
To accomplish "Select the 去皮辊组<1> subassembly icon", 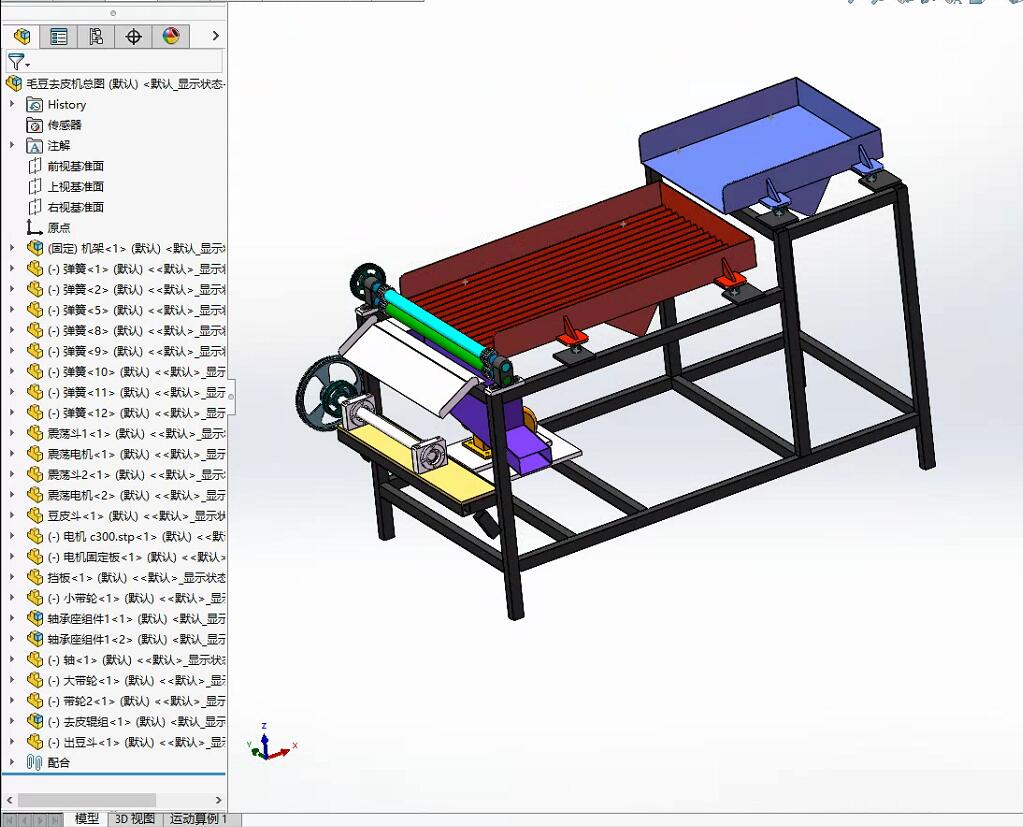I will (x=35, y=721).
